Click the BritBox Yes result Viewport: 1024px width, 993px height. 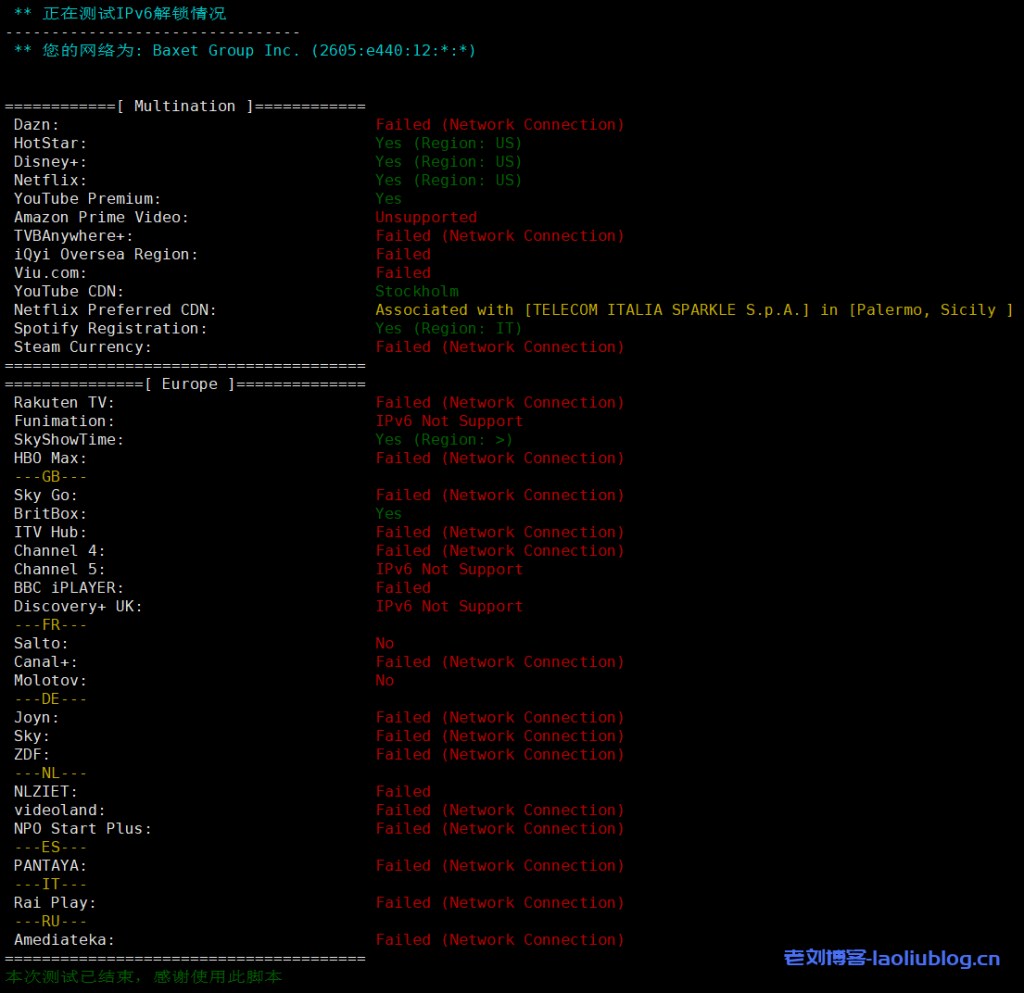389,513
